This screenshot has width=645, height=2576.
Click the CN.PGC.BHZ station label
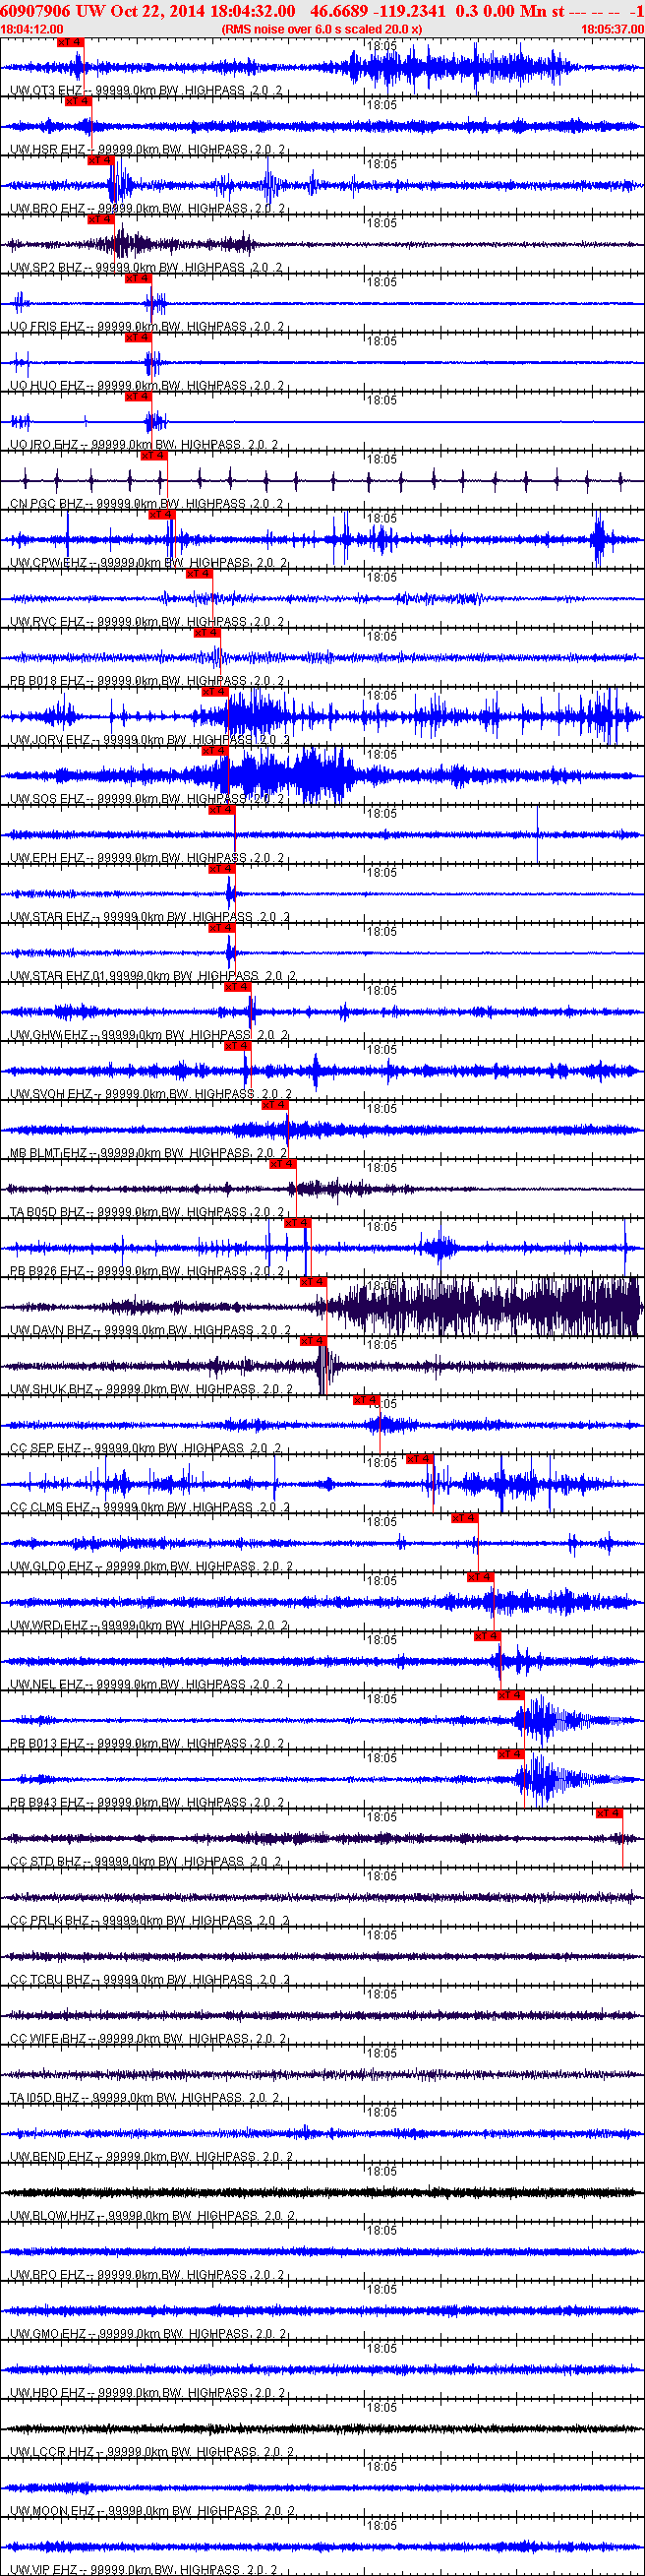(147, 504)
